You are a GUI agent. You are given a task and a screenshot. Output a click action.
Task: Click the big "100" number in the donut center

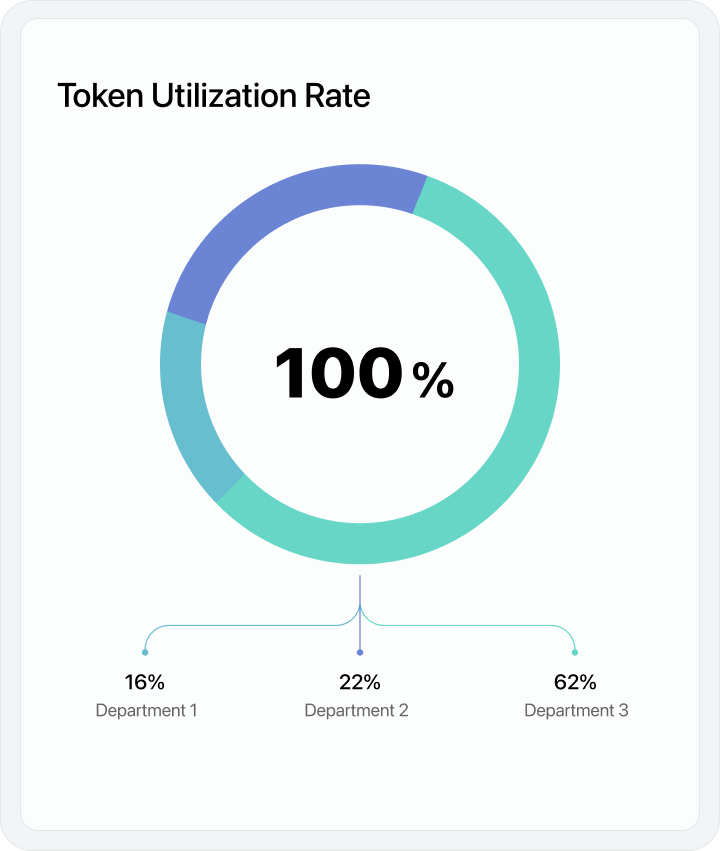(338, 373)
